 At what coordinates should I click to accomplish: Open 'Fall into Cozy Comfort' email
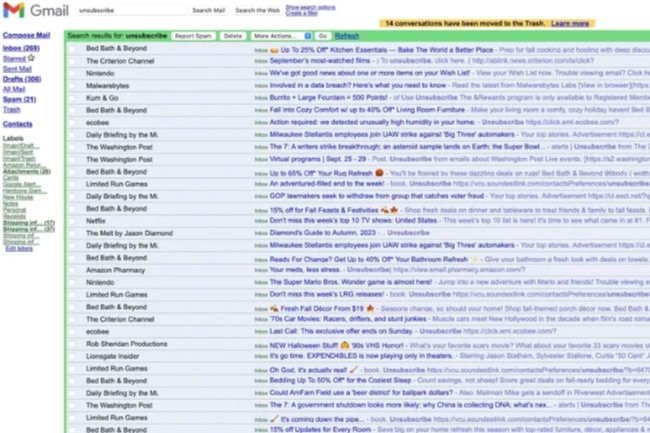tap(367, 110)
